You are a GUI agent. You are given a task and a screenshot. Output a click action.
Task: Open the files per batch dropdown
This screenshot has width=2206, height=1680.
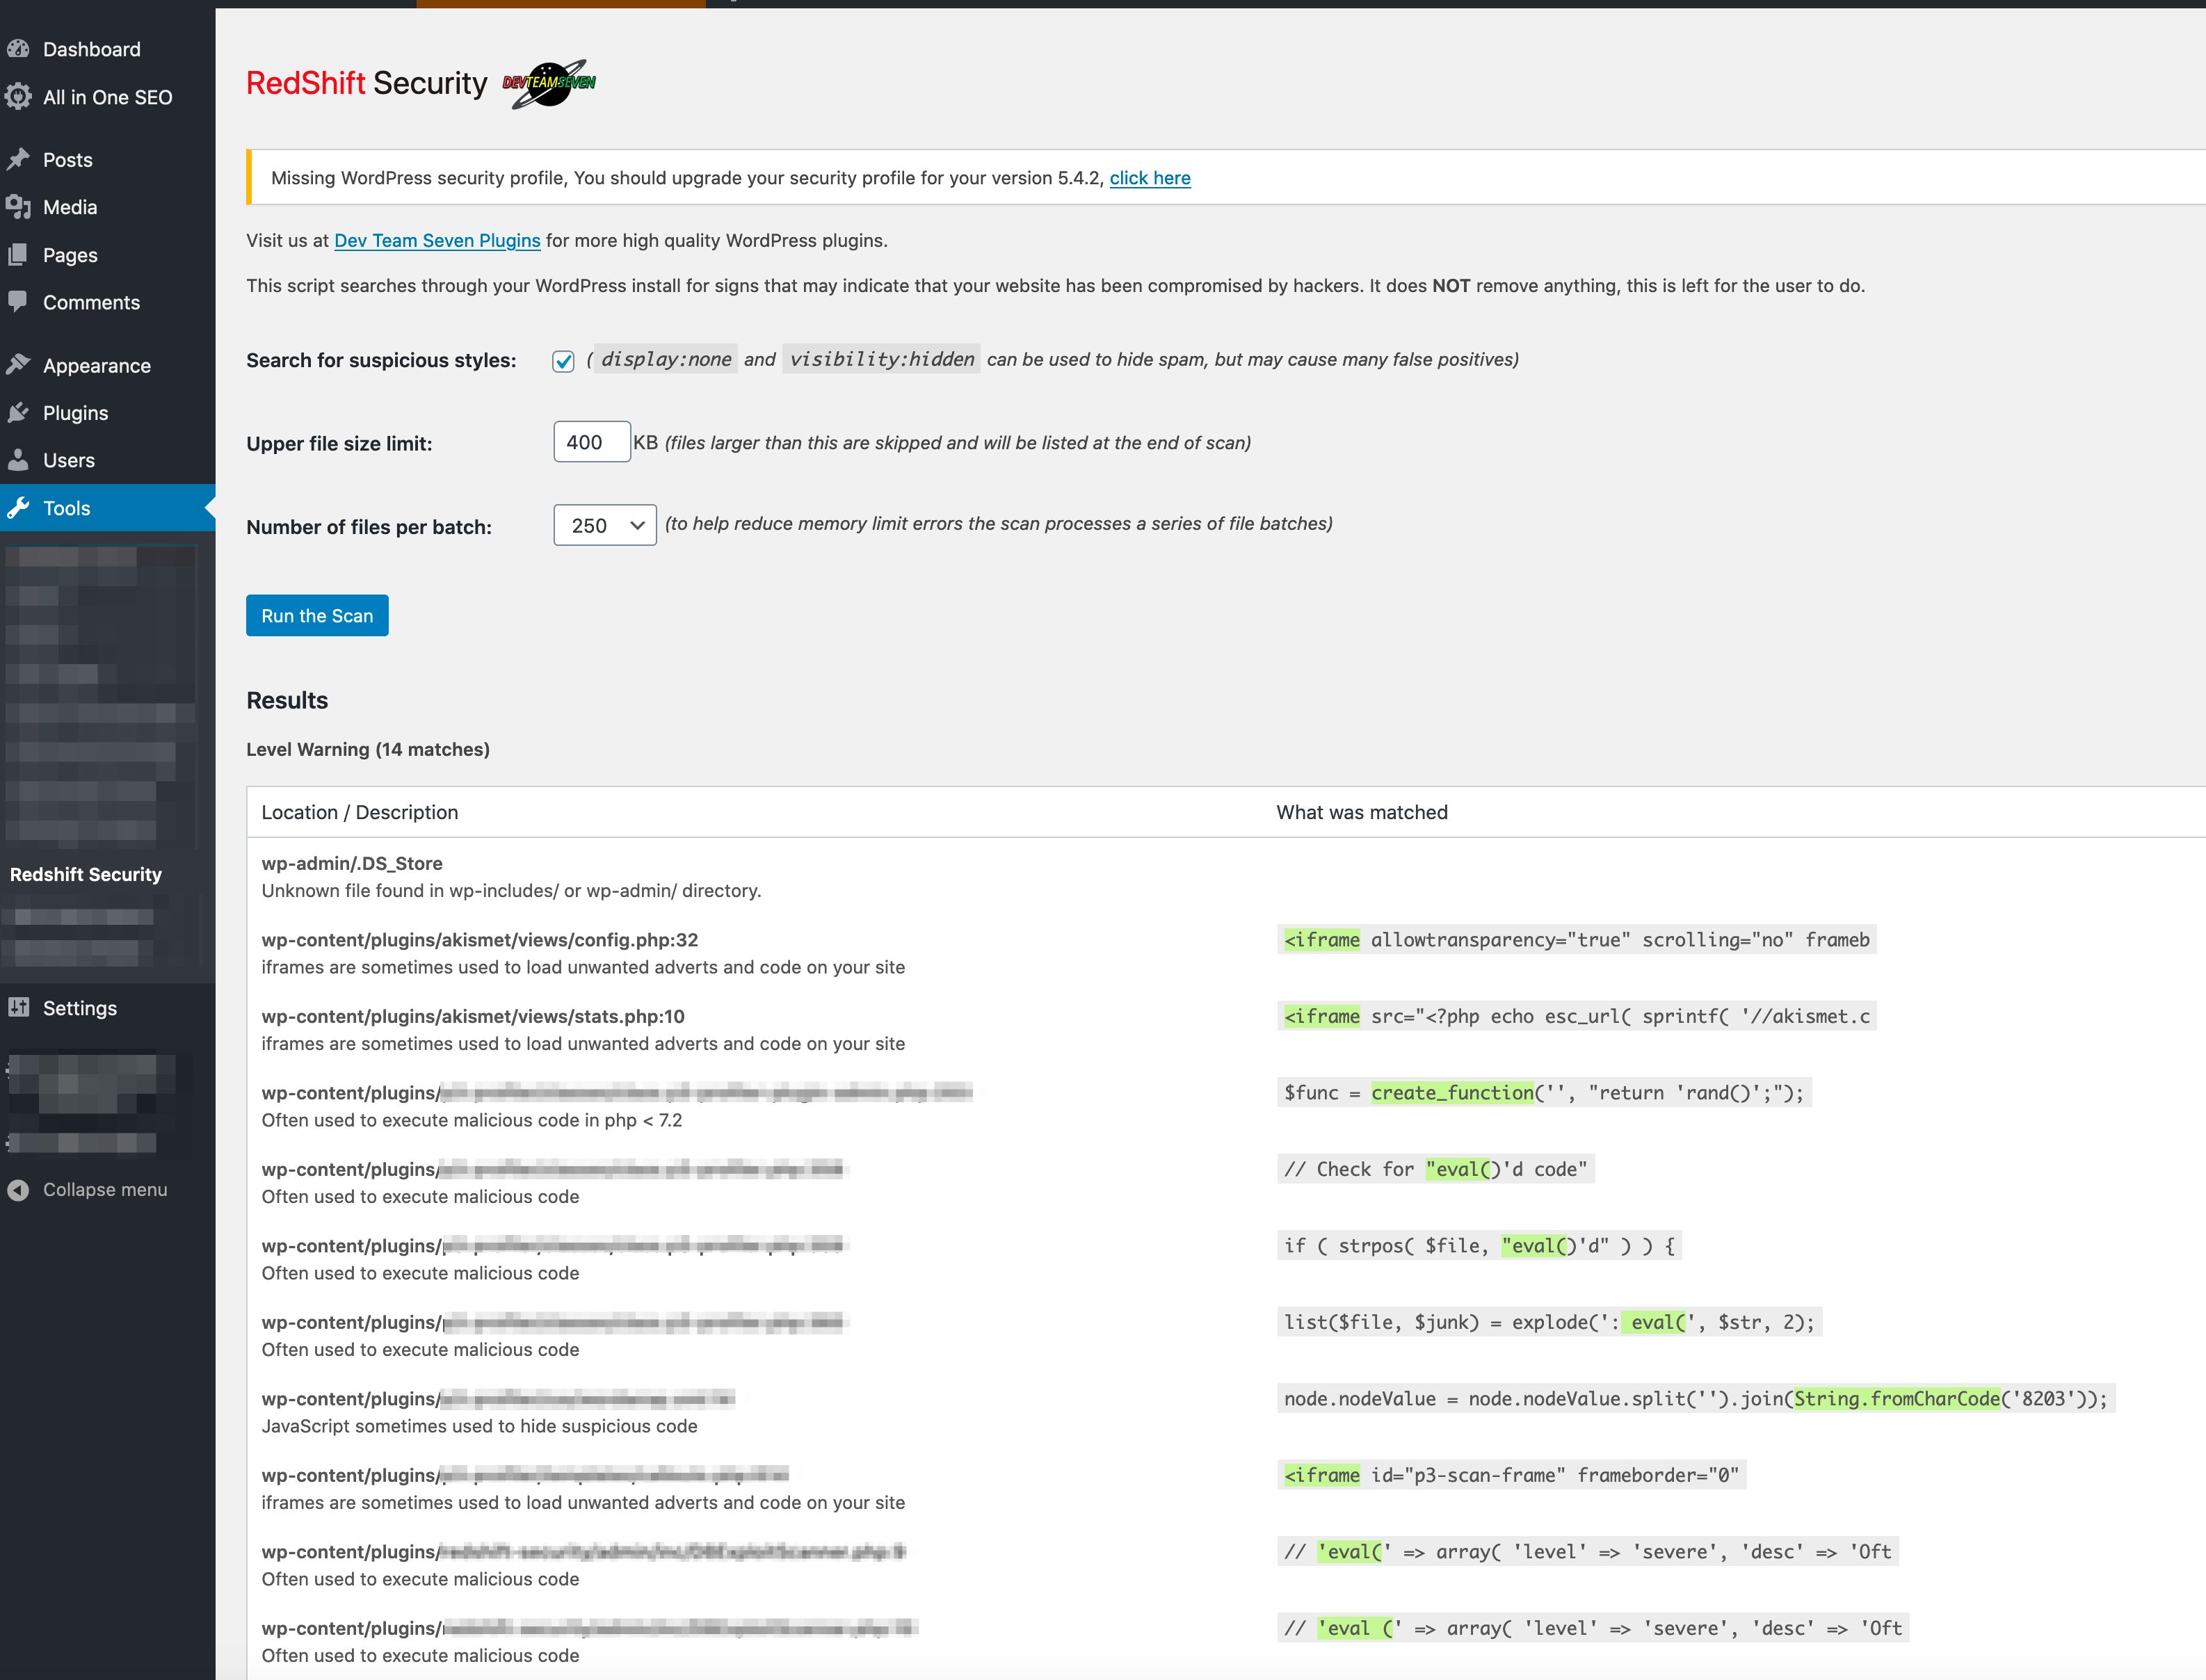tap(604, 525)
